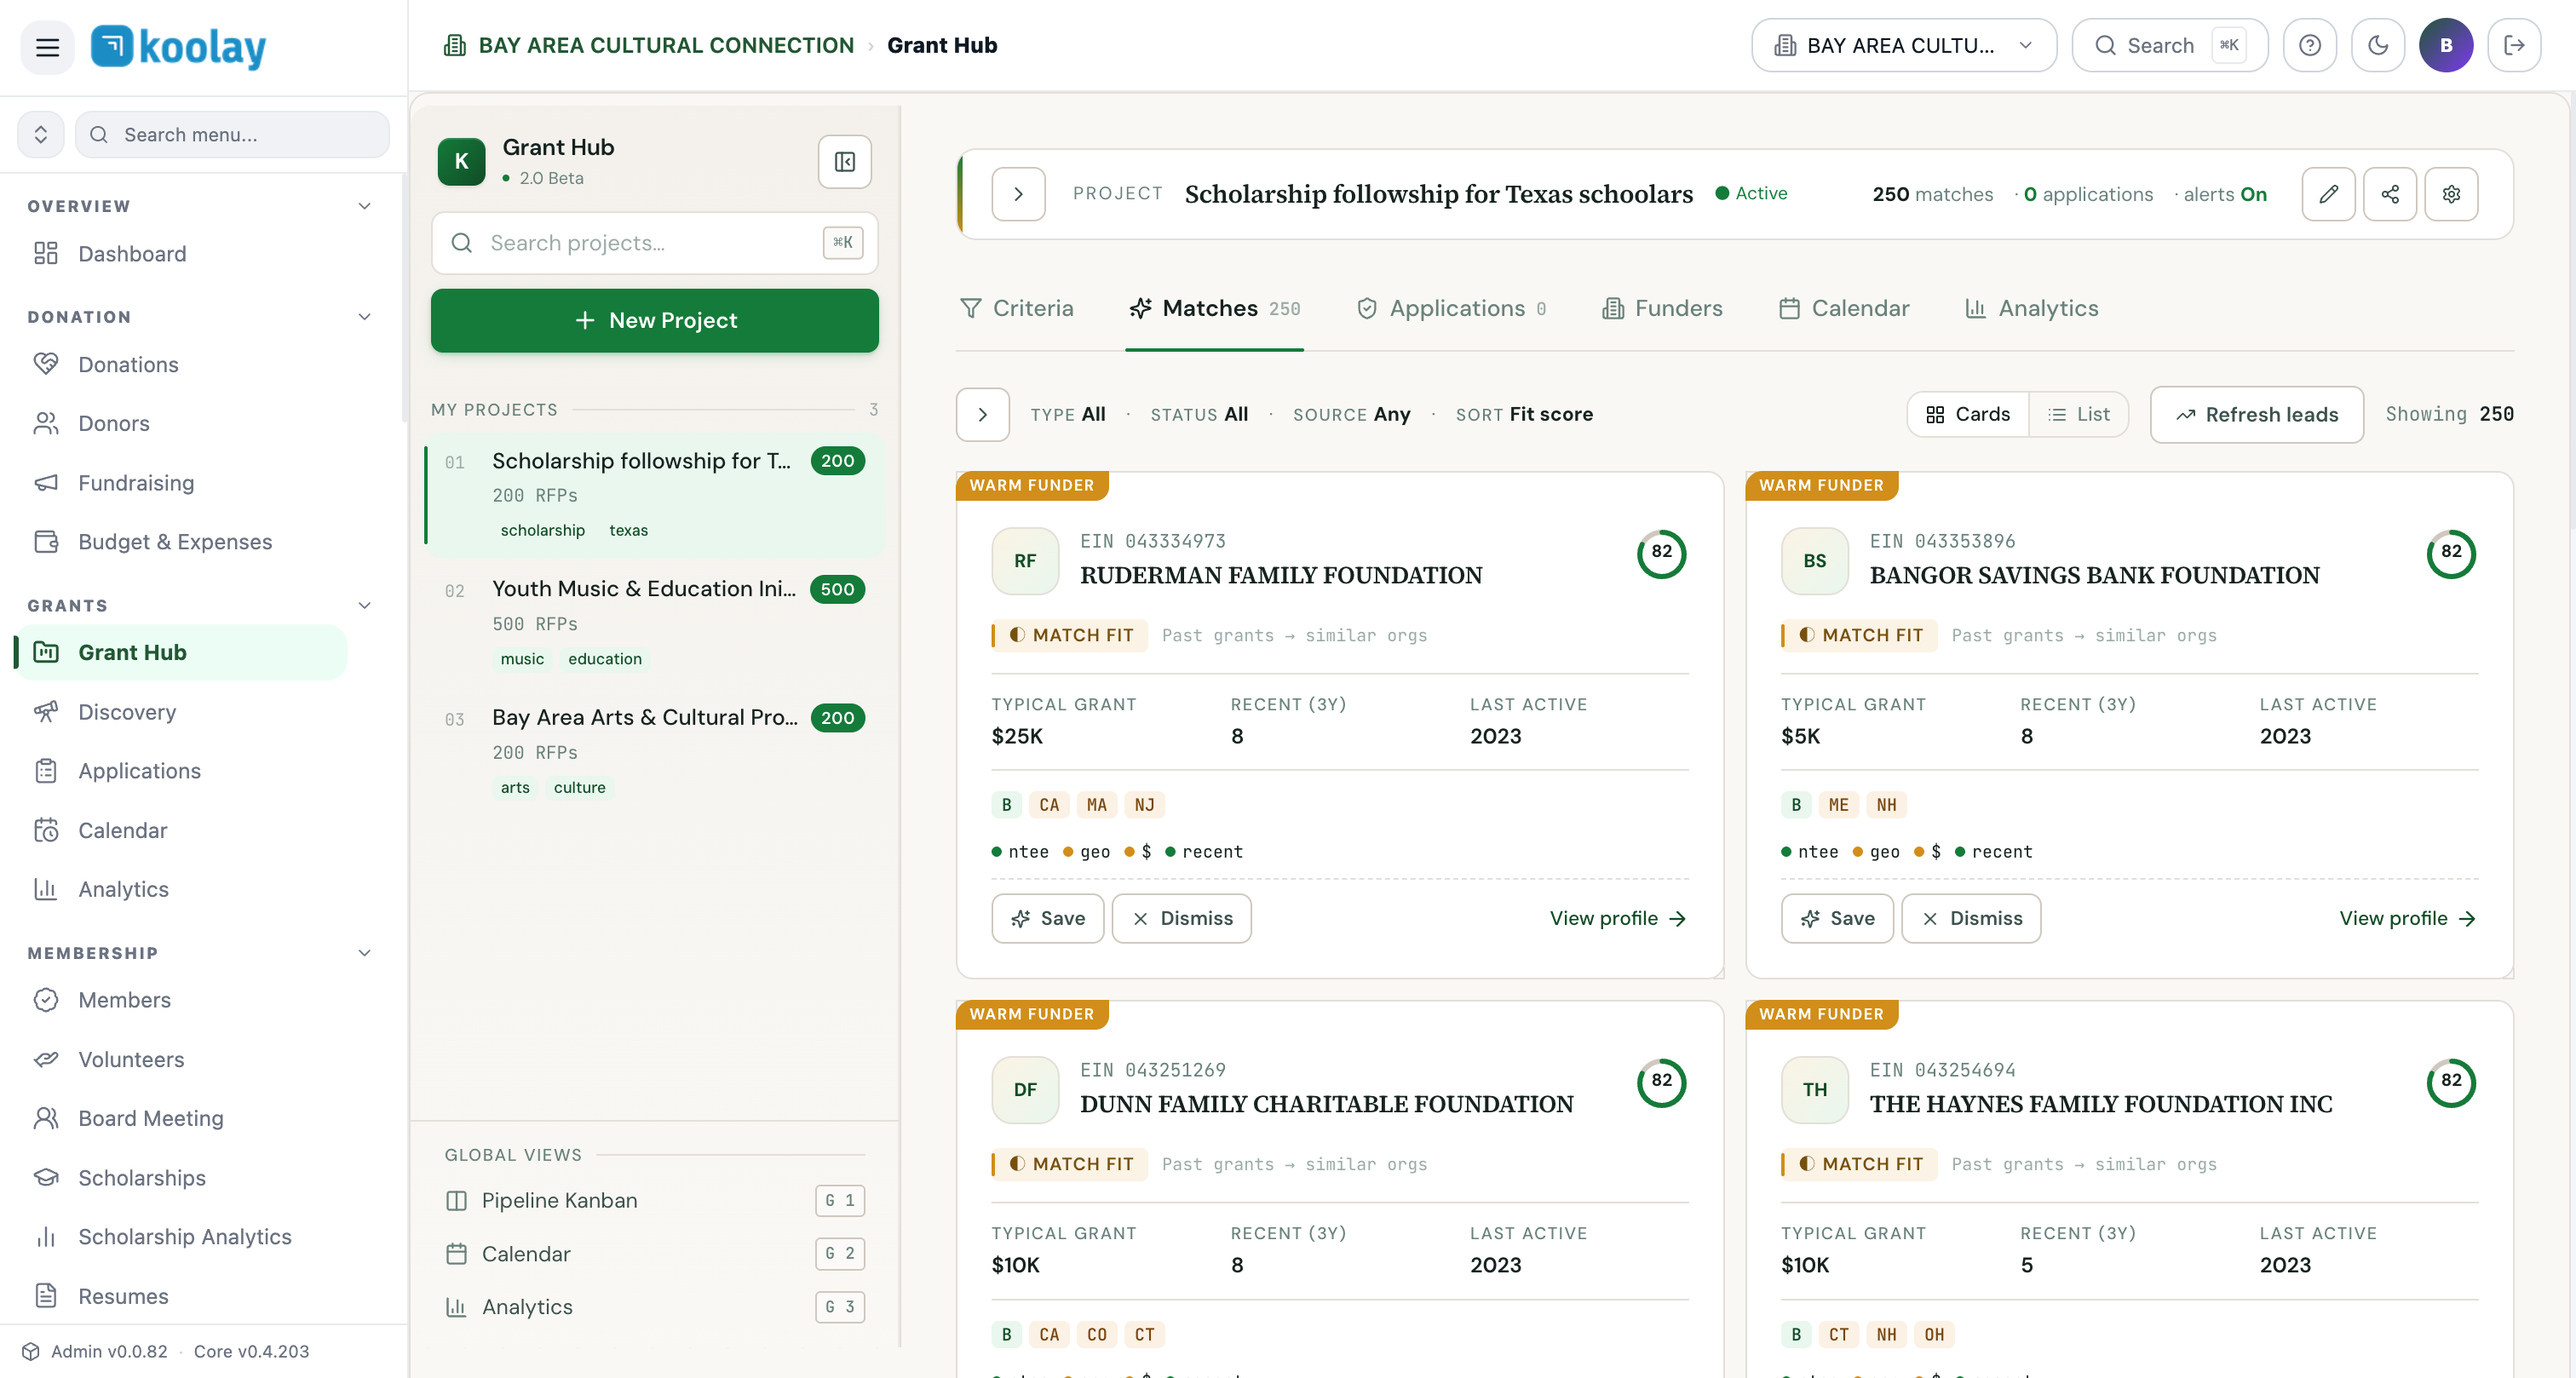Collapse the MEMBERSHIP section
The image size is (2576, 1378).
[364, 953]
